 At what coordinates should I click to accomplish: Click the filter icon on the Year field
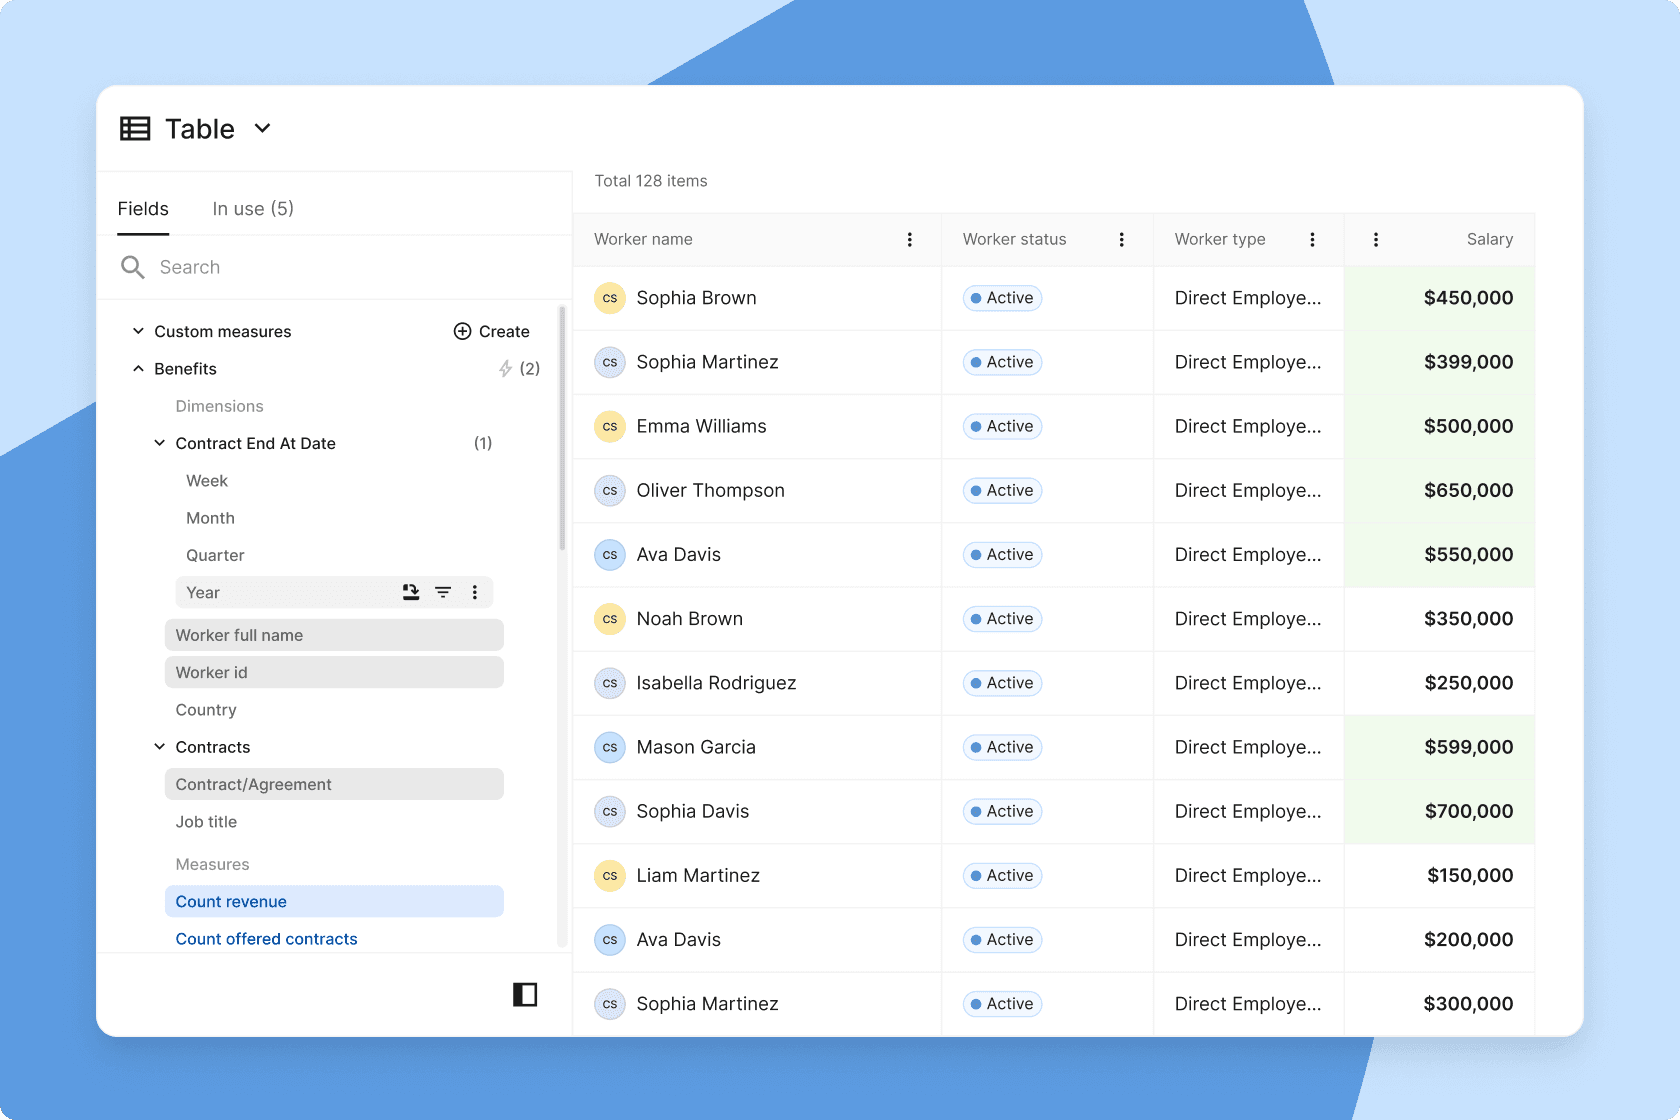(x=443, y=592)
